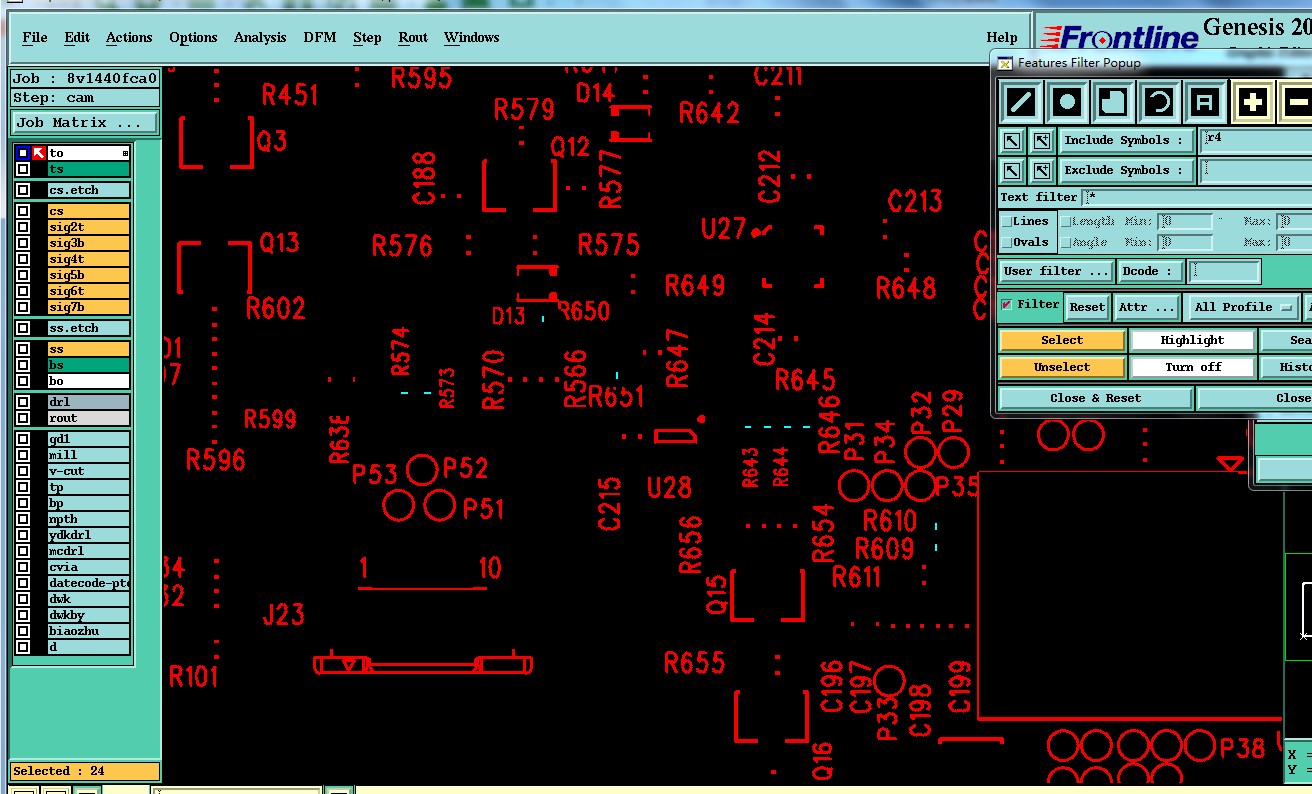Click the Features Filter Popup window icon
Screen dimensions: 1312x794
1003,63
